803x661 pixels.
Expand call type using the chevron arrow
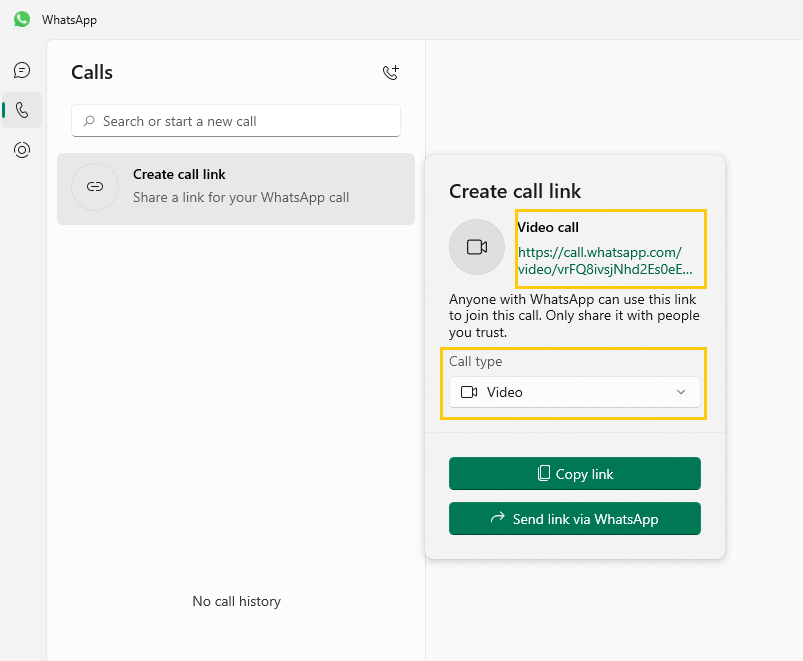click(x=681, y=392)
